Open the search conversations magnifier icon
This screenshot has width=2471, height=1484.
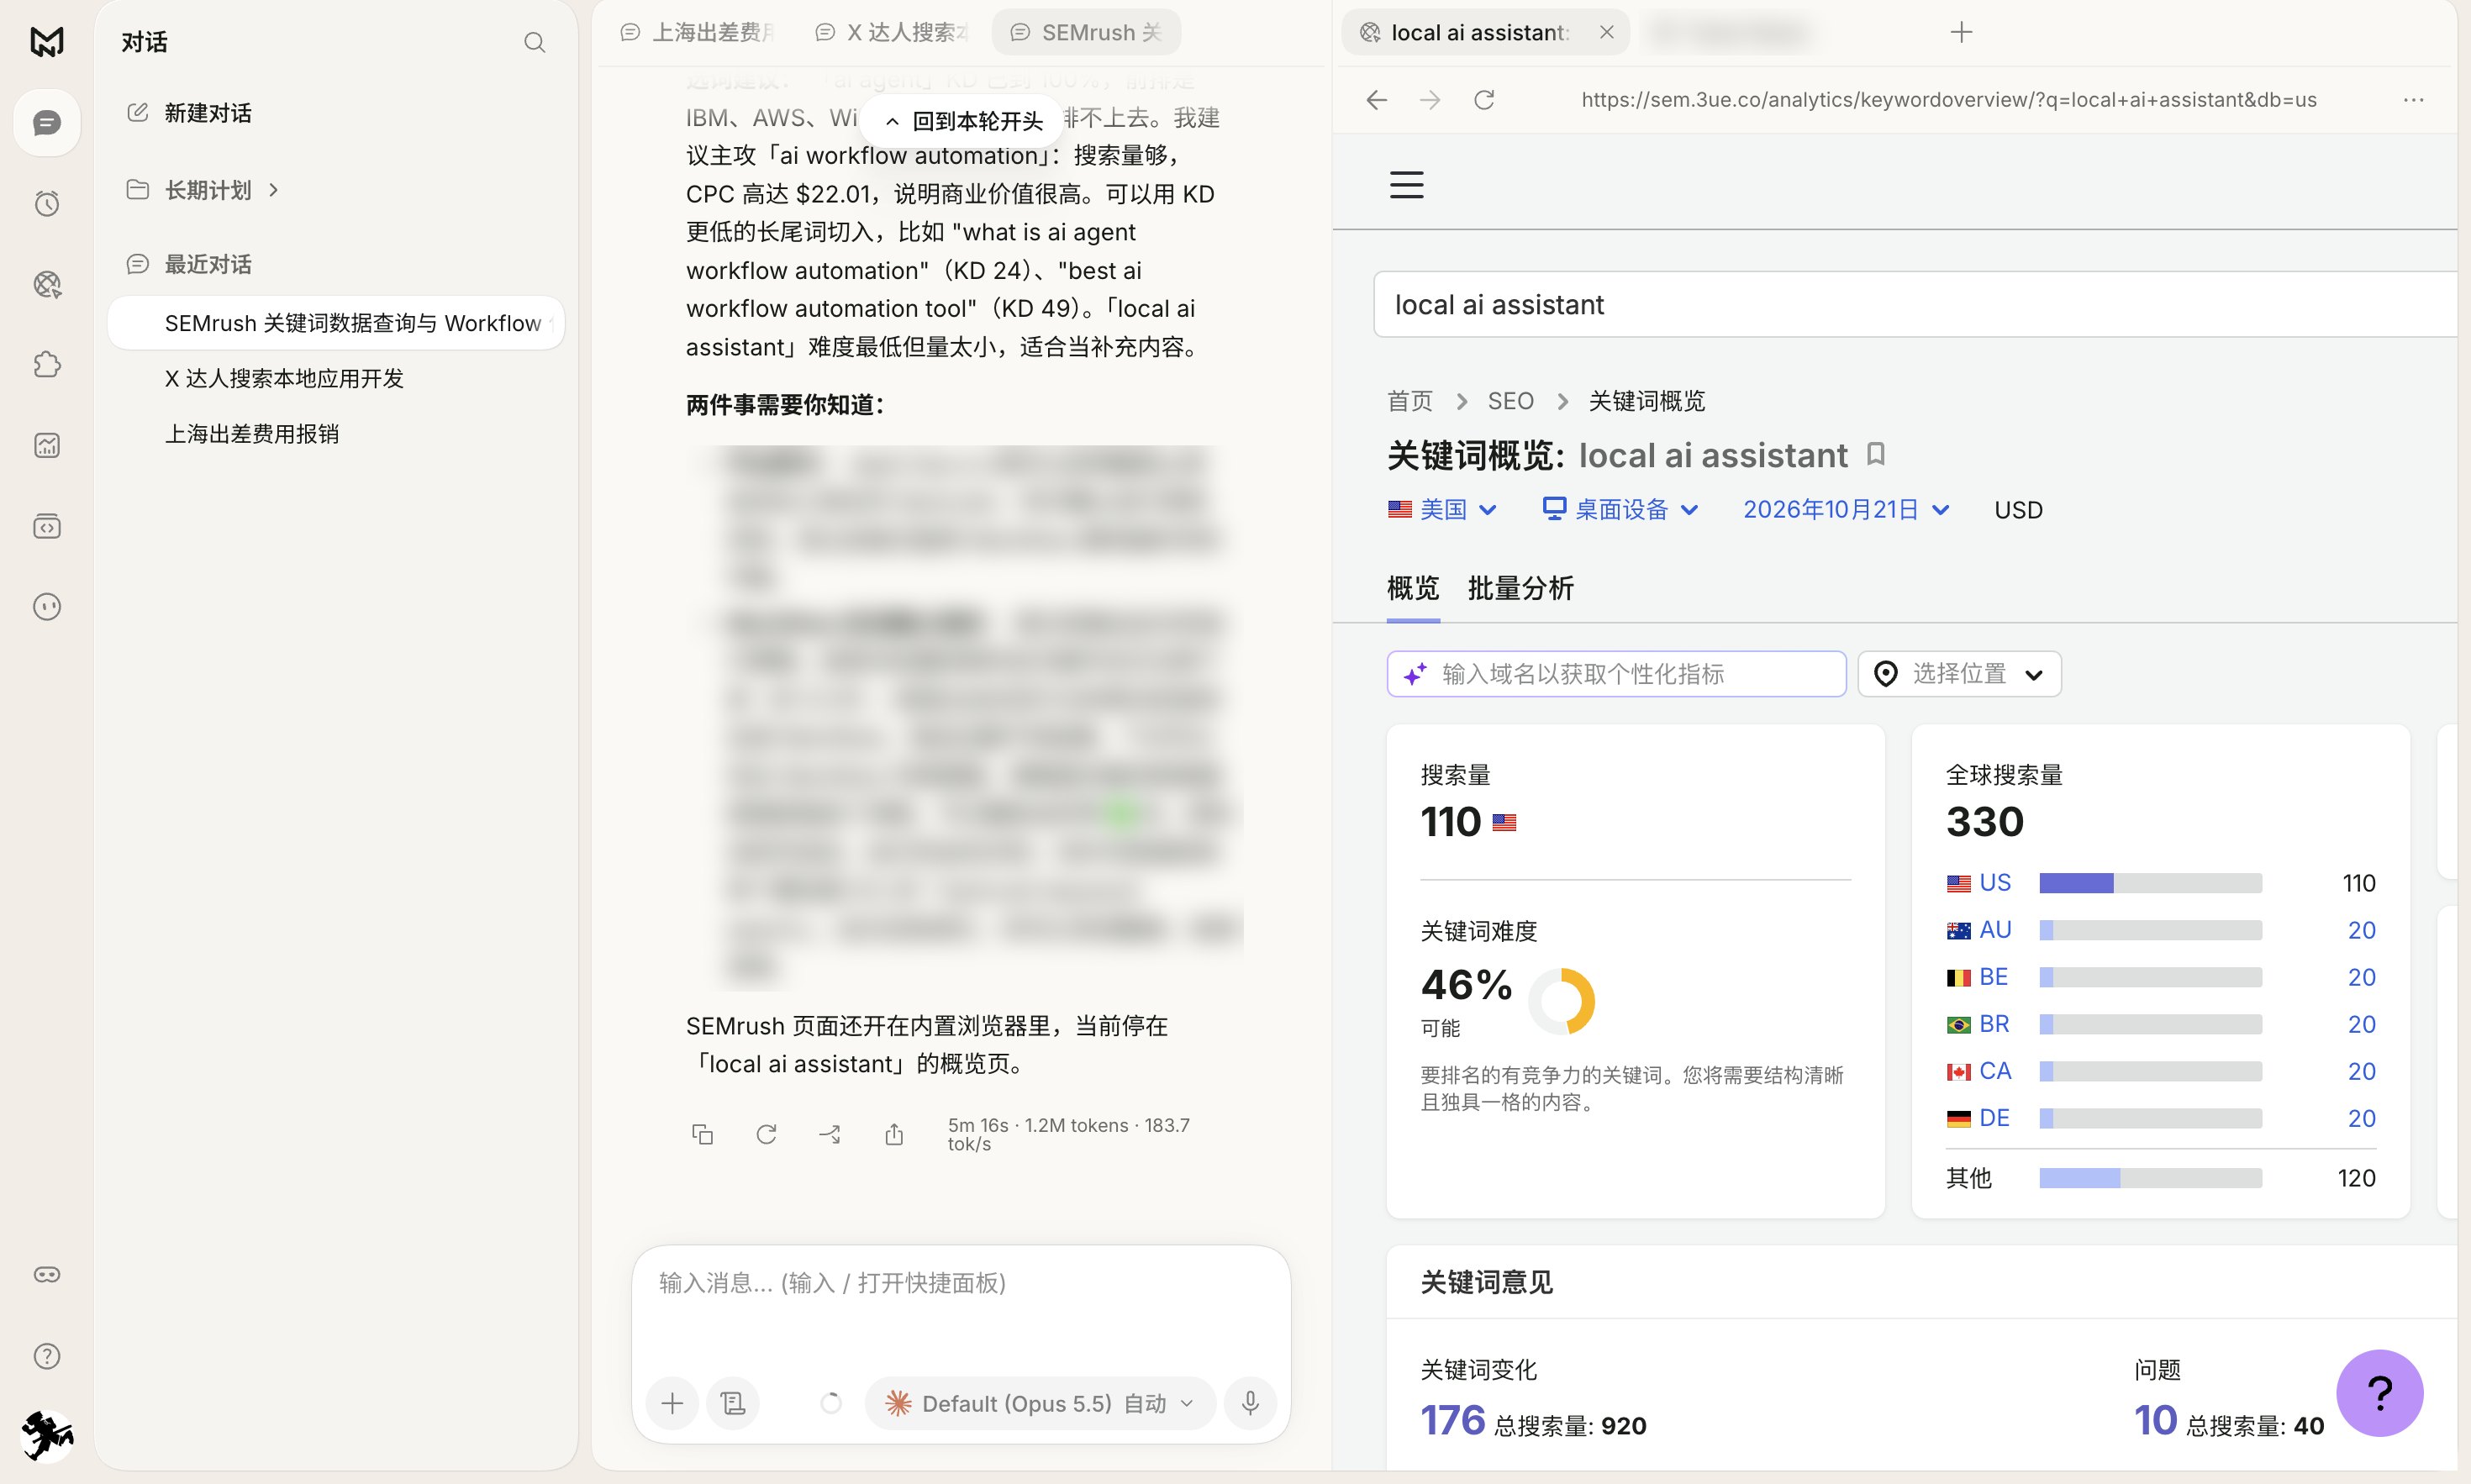(534, 42)
